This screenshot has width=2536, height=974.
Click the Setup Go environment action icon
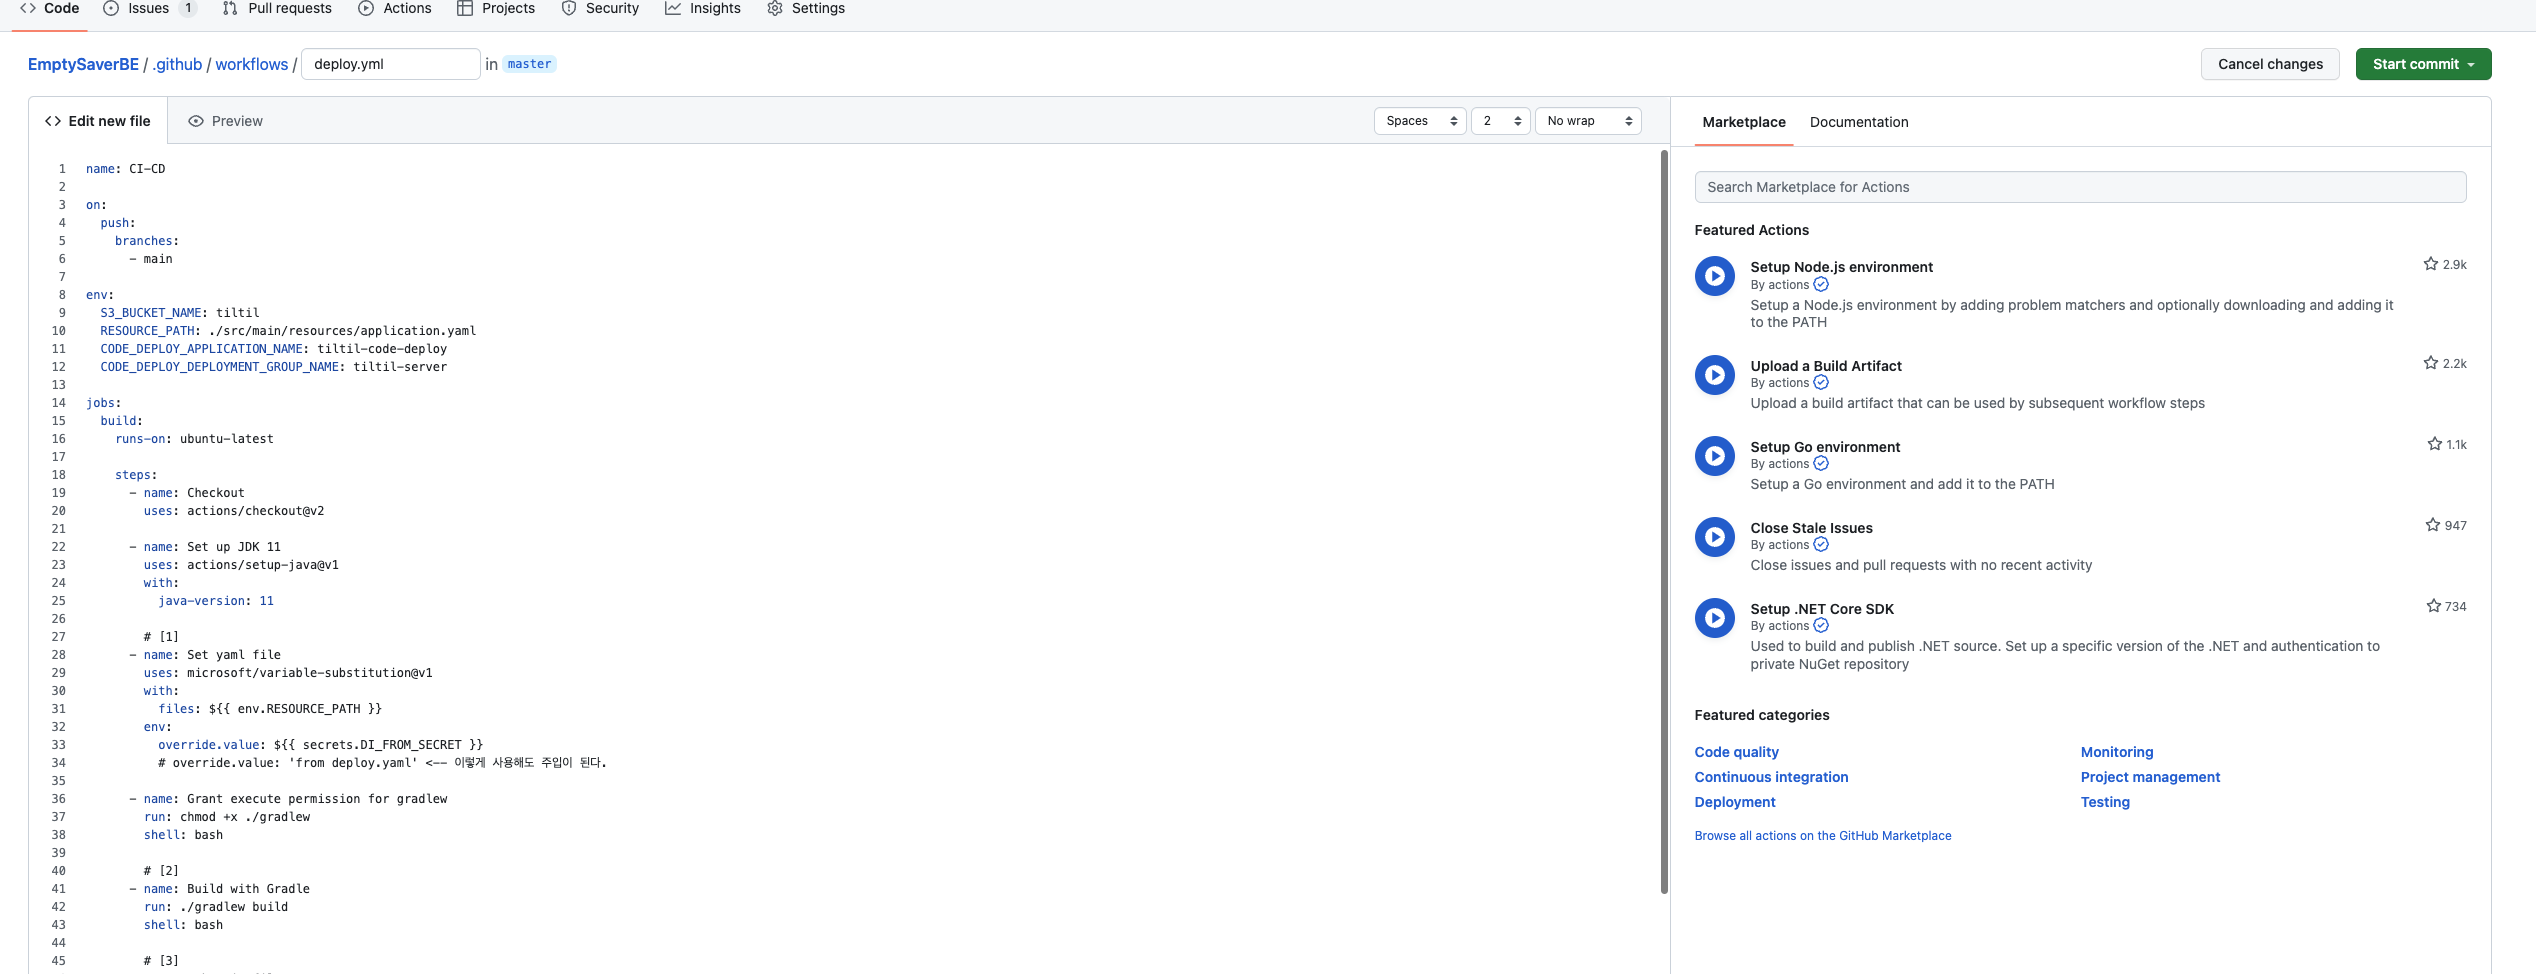pyautogui.click(x=1715, y=456)
